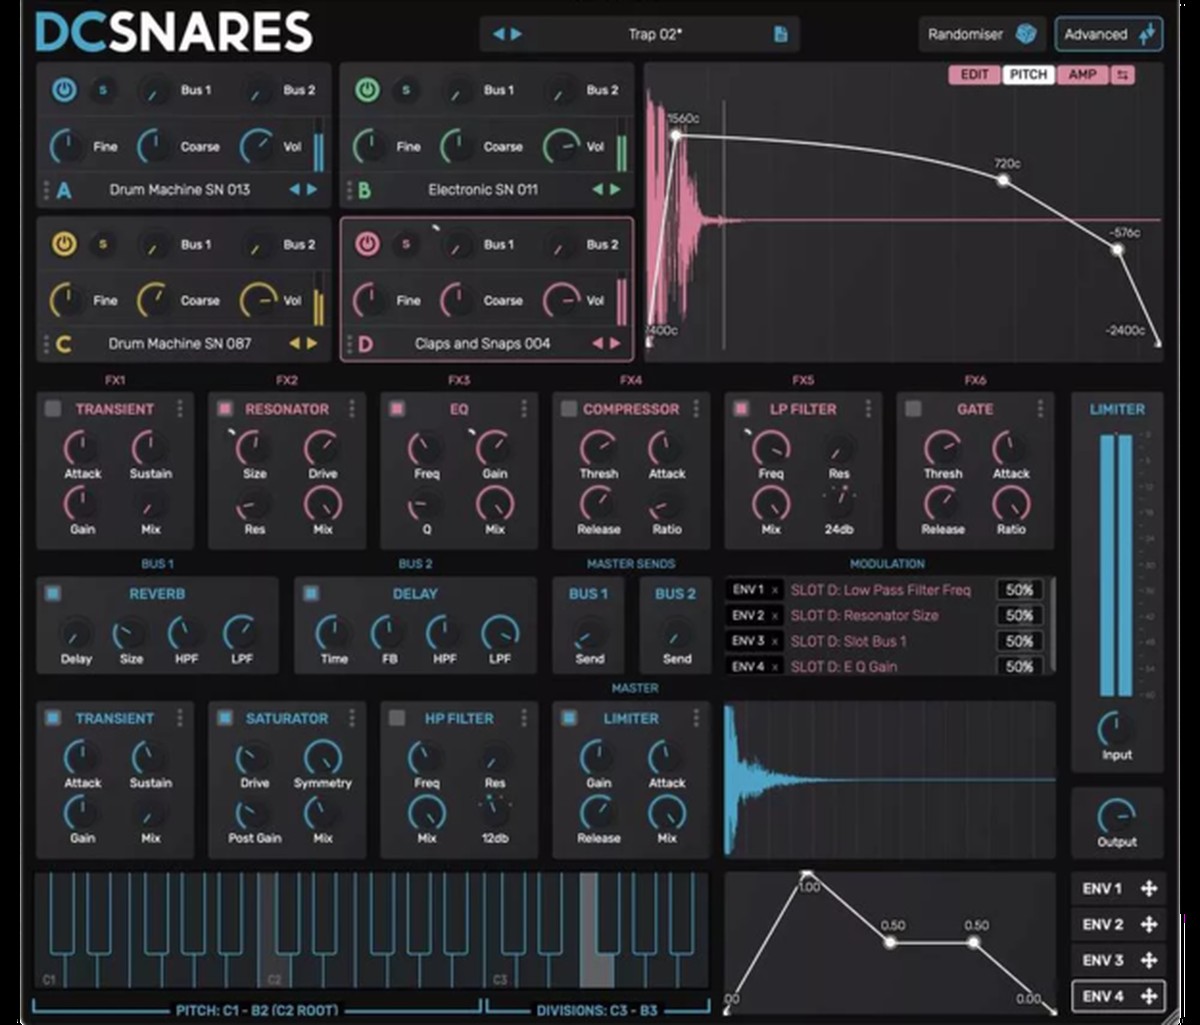The image size is (1200, 1025).
Task: Load the previous preset with left arrow
Action: (499, 35)
